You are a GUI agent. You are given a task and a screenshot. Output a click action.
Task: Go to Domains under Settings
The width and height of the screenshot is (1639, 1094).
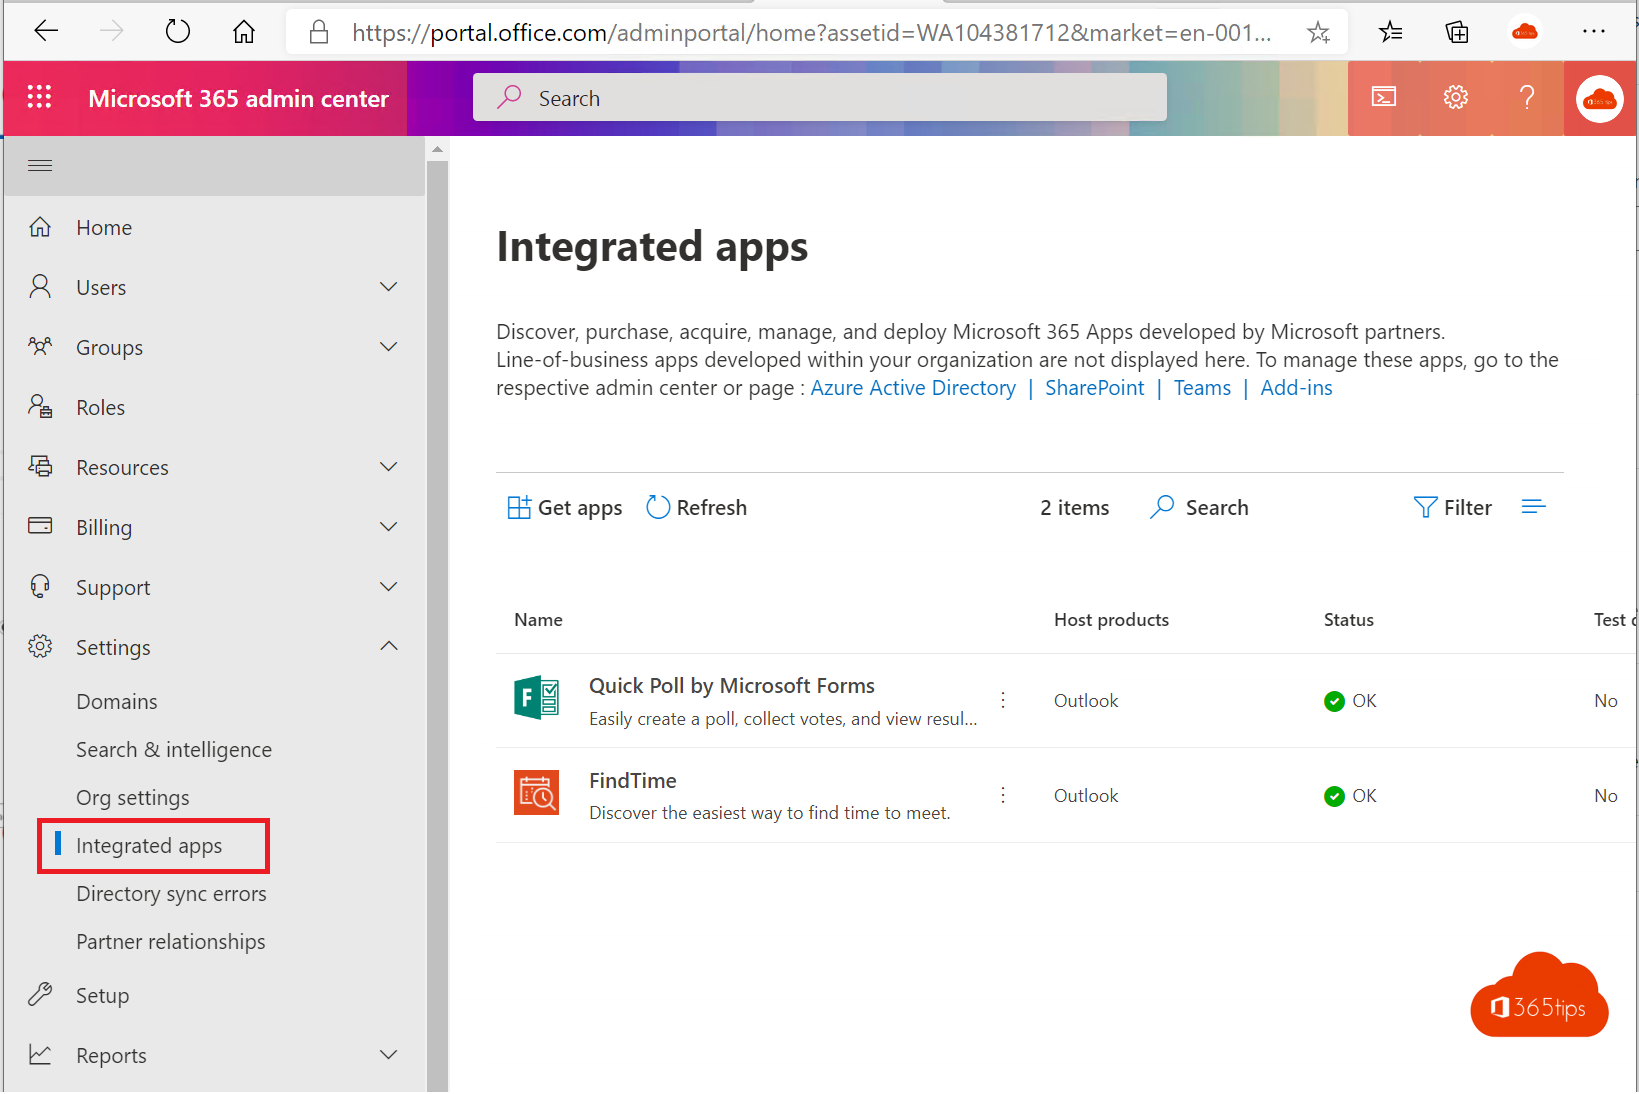[117, 702]
